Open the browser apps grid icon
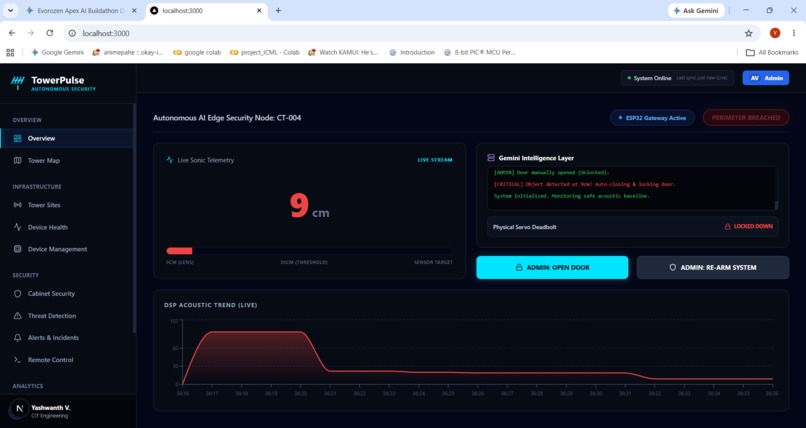 point(10,52)
